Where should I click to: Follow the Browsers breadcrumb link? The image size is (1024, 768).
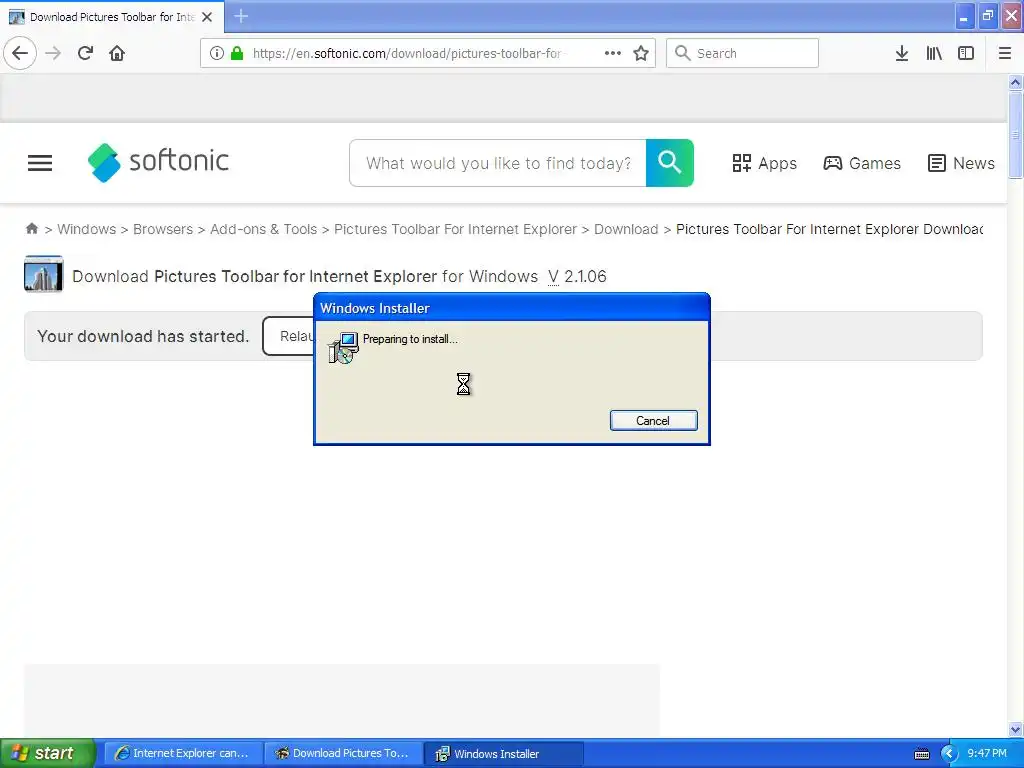163,229
